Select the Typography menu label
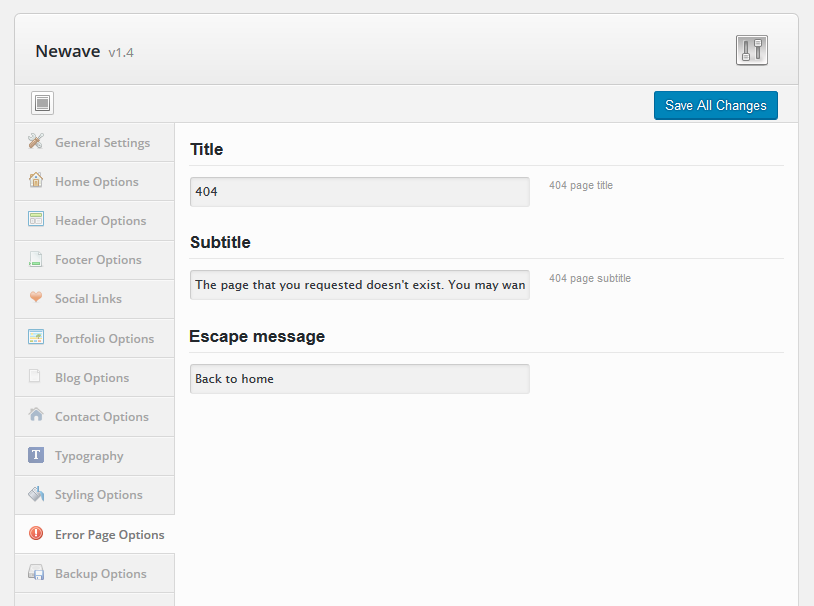Image resolution: width=814 pixels, height=606 pixels. tap(89, 456)
